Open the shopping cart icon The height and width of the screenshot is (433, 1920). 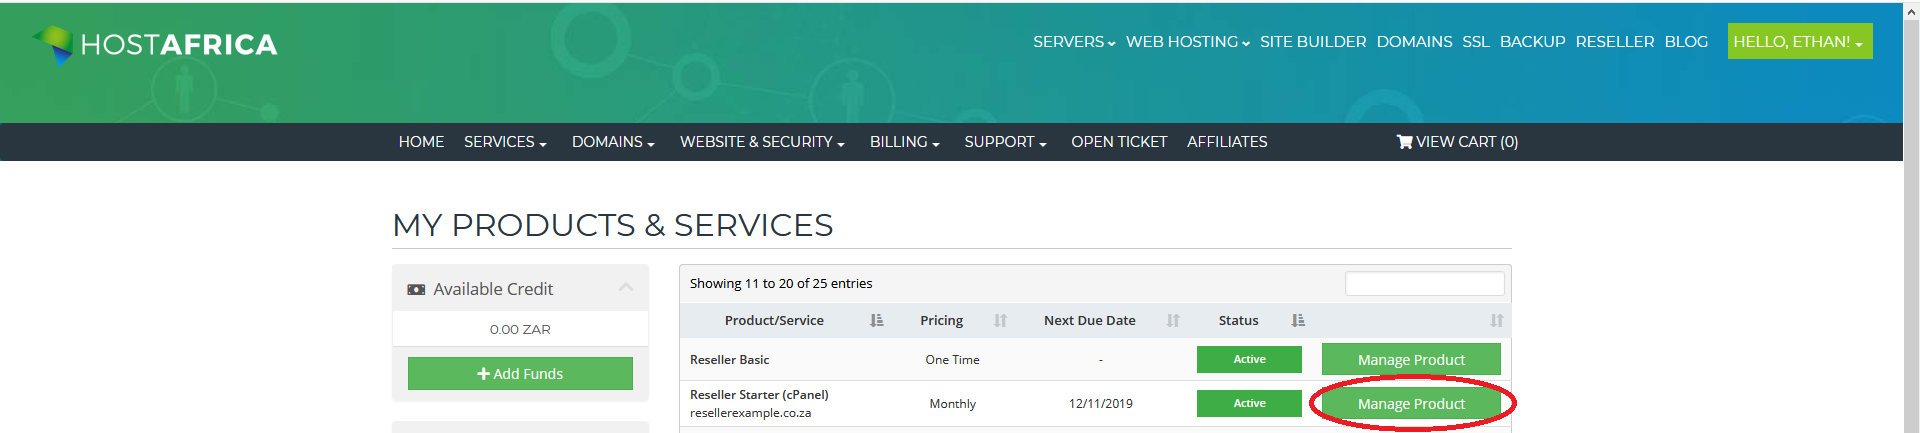(1404, 142)
